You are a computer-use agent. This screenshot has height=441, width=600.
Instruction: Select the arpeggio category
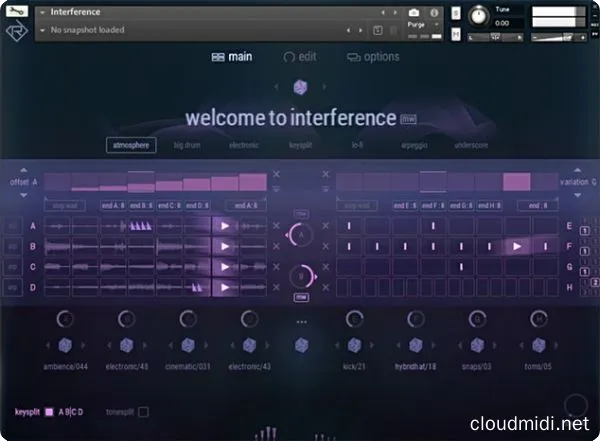[x=414, y=145]
